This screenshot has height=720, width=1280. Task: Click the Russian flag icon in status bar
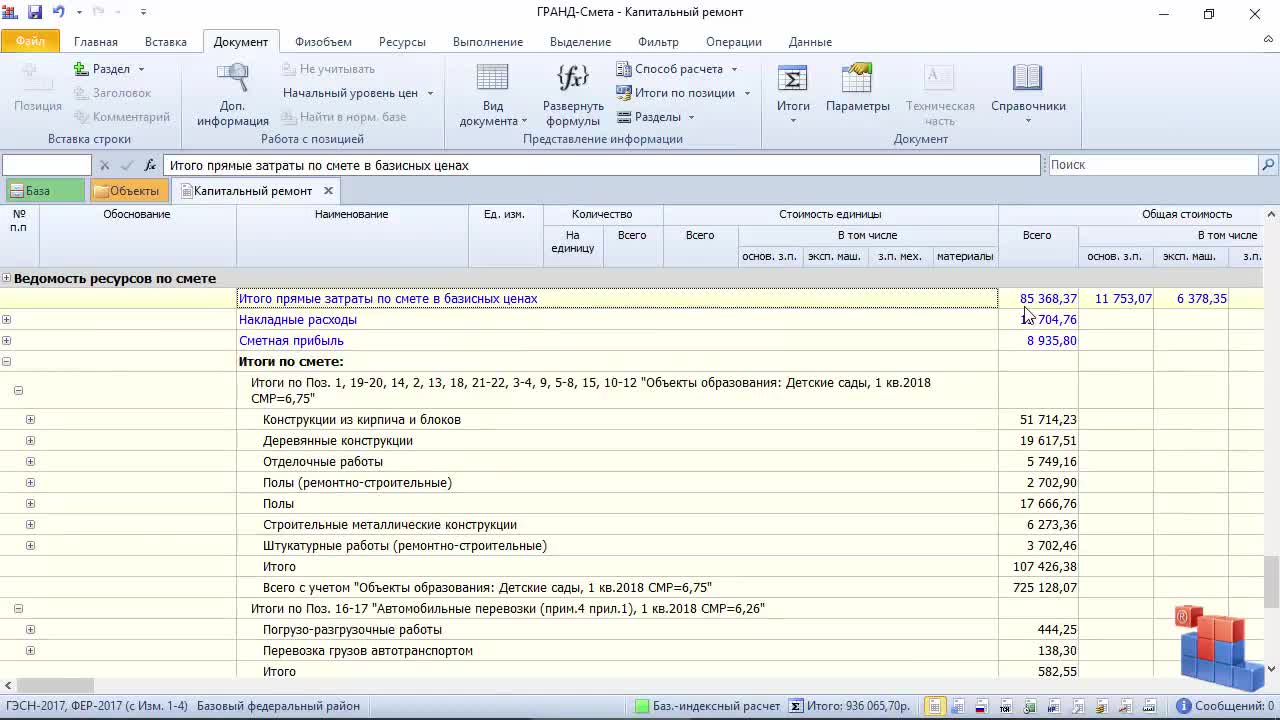click(982, 706)
